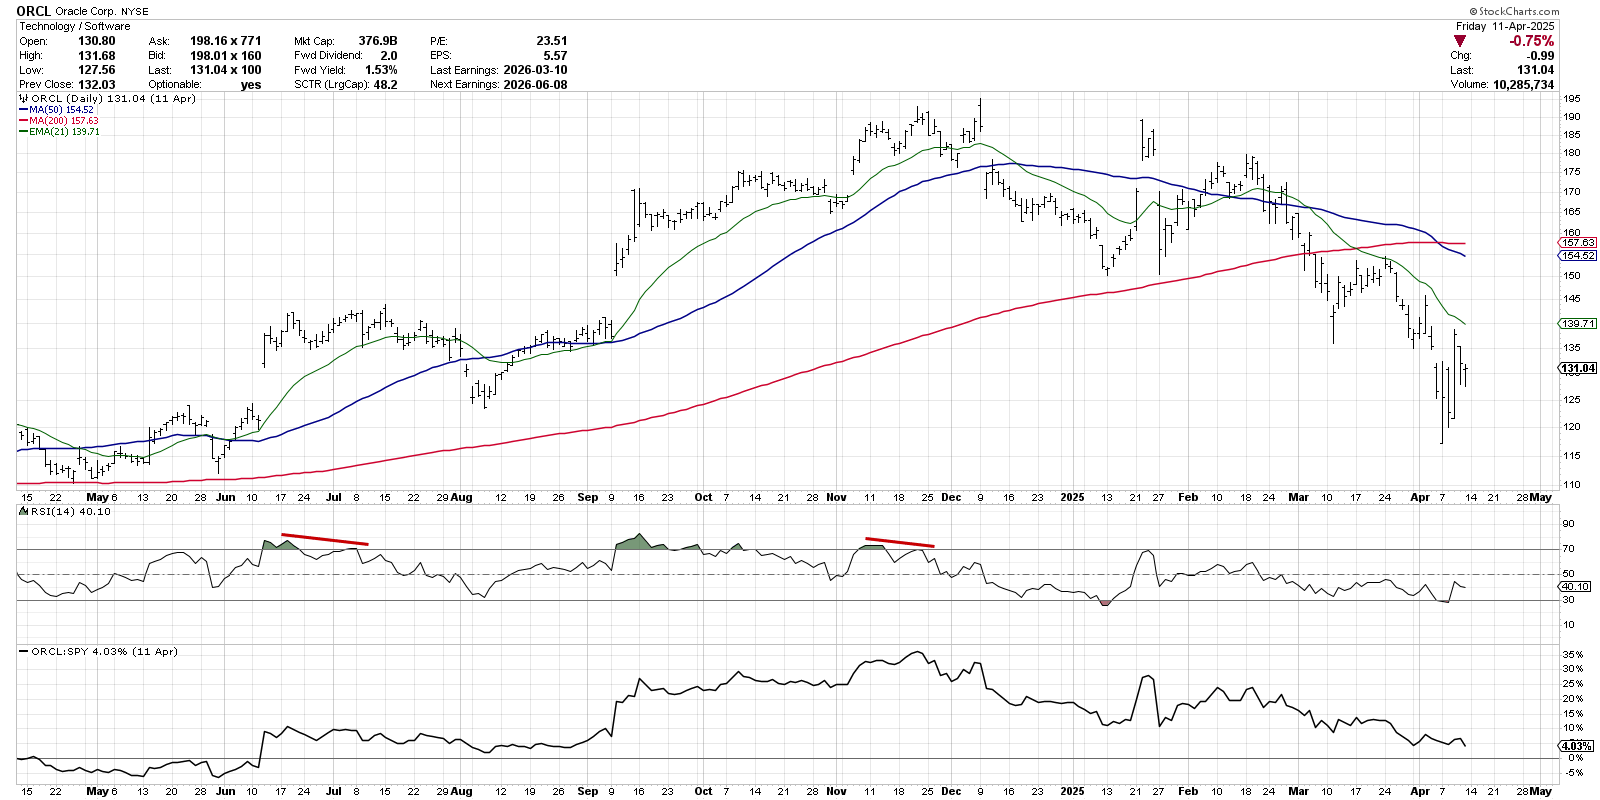Viewport: 1600px width, 800px height.
Task: Click the P/E 23.51 value
Action: coord(552,41)
